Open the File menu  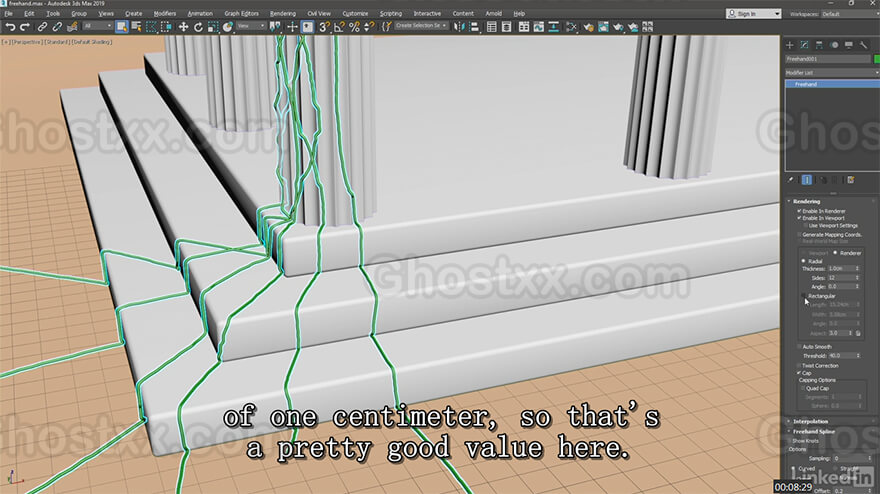coord(8,13)
